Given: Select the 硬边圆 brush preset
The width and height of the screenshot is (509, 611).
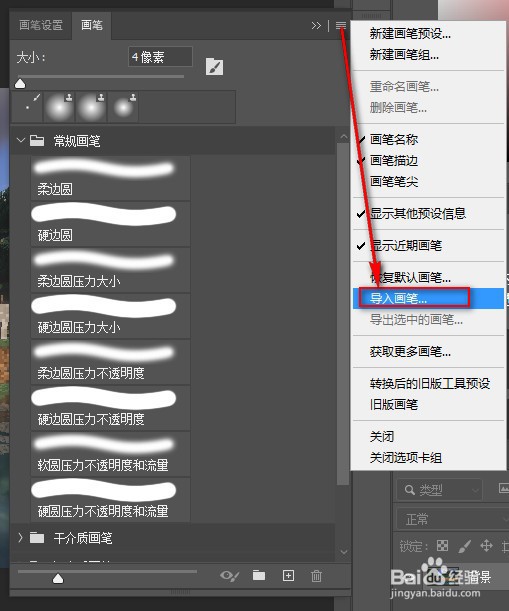Looking at the screenshot, I should pos(110,224).
